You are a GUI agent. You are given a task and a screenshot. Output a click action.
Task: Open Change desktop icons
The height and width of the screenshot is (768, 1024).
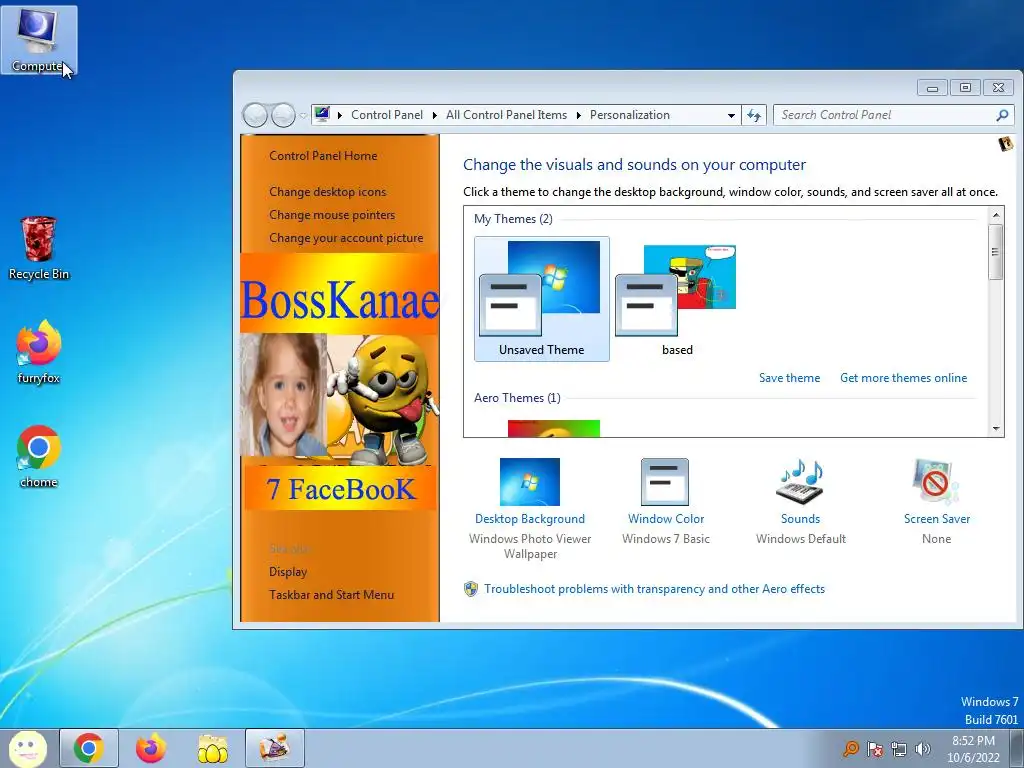328,192
